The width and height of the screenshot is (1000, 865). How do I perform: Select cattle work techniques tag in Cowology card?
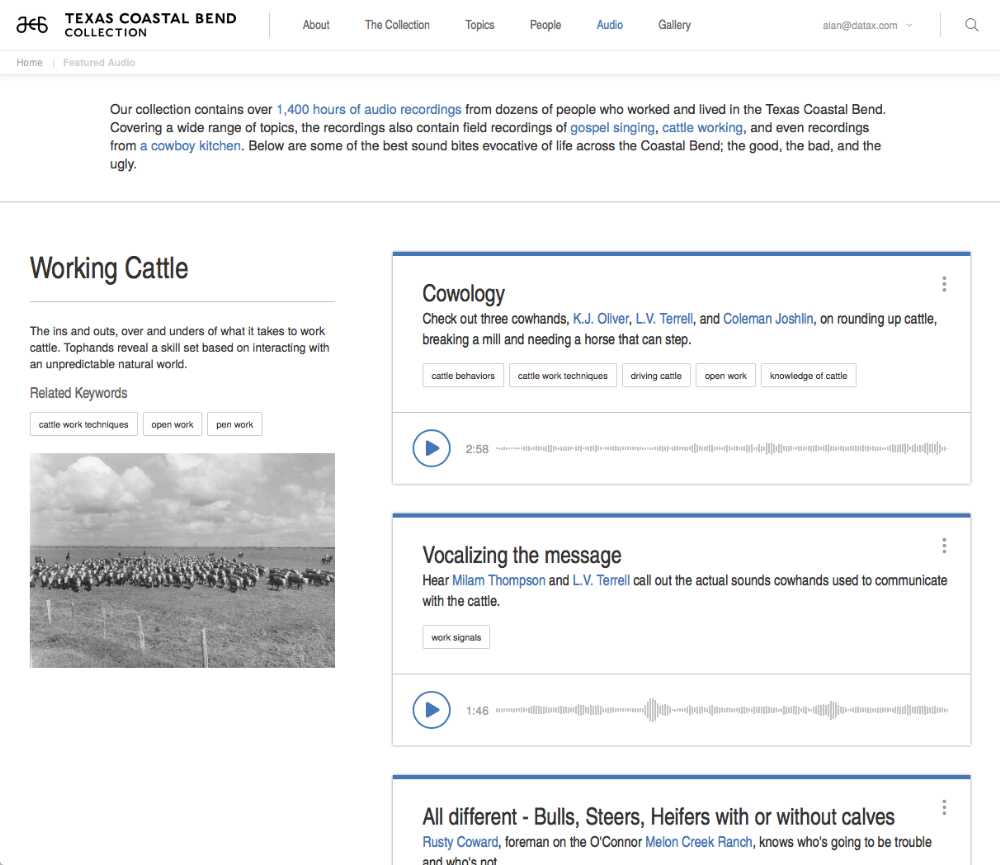click(x=562, y=376)
